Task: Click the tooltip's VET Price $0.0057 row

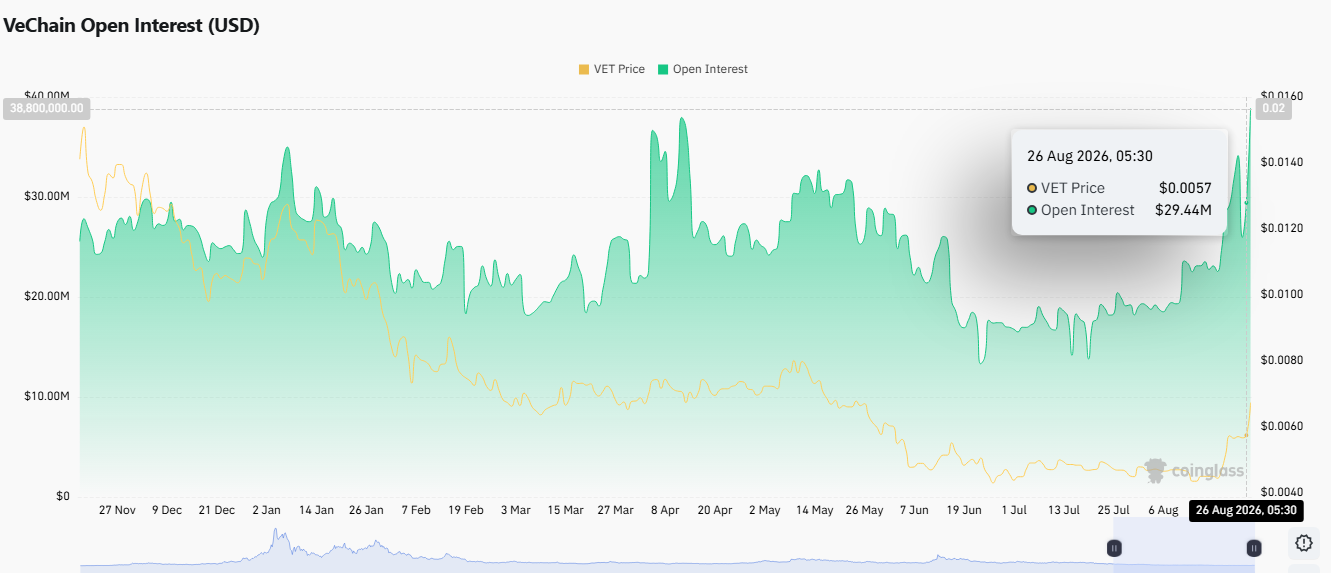Action: pos(1119,188)
